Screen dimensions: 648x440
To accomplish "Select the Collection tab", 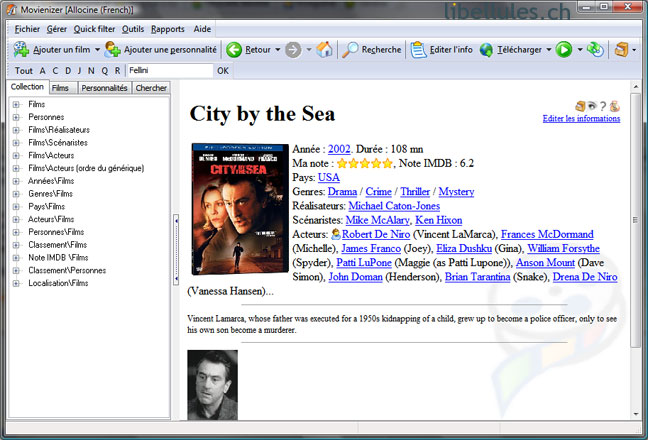I will click(x=28, y=87).
